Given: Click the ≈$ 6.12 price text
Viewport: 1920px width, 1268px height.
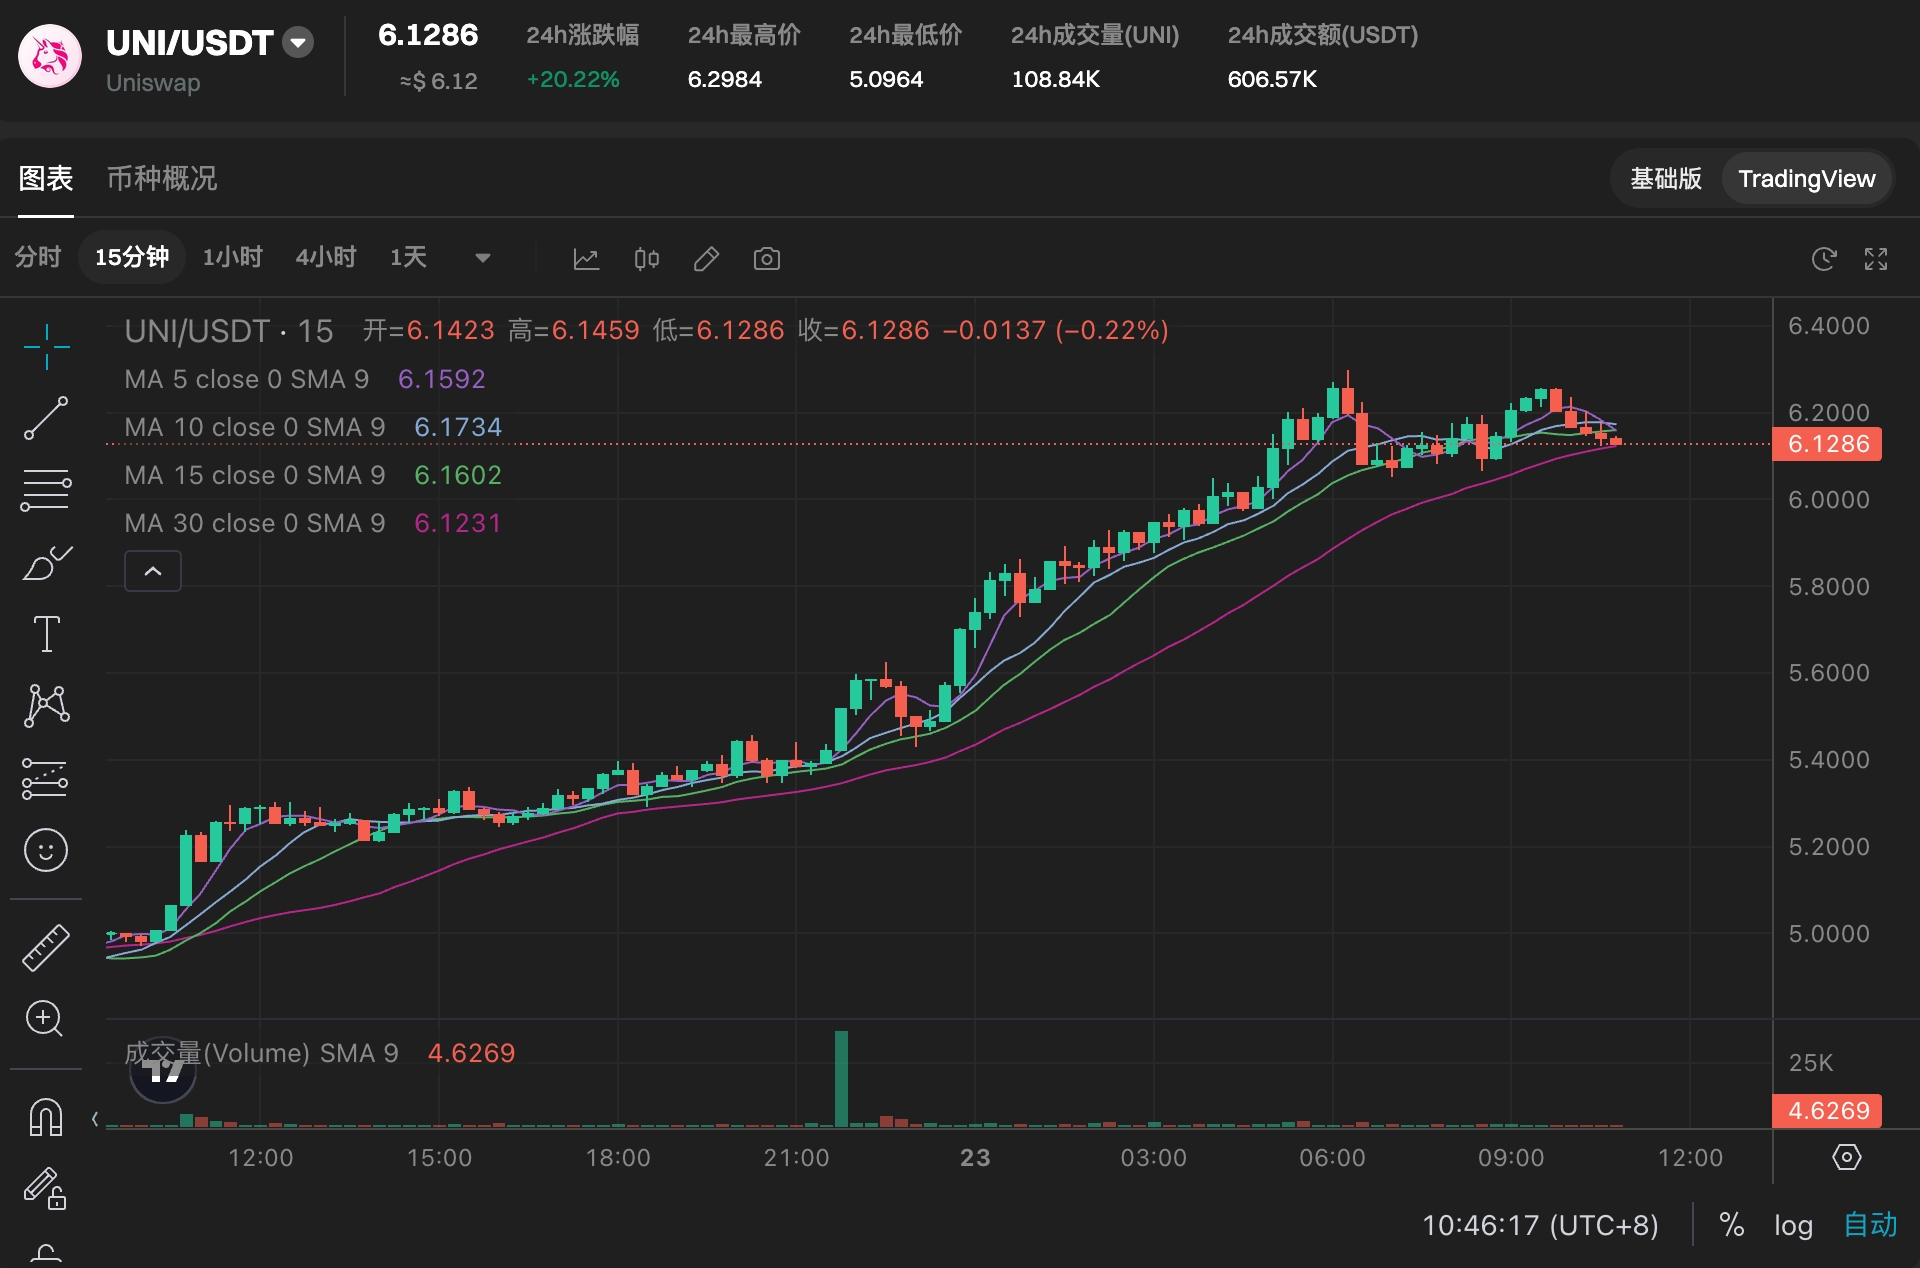Looking at the screenshot, I should [438, 81].
